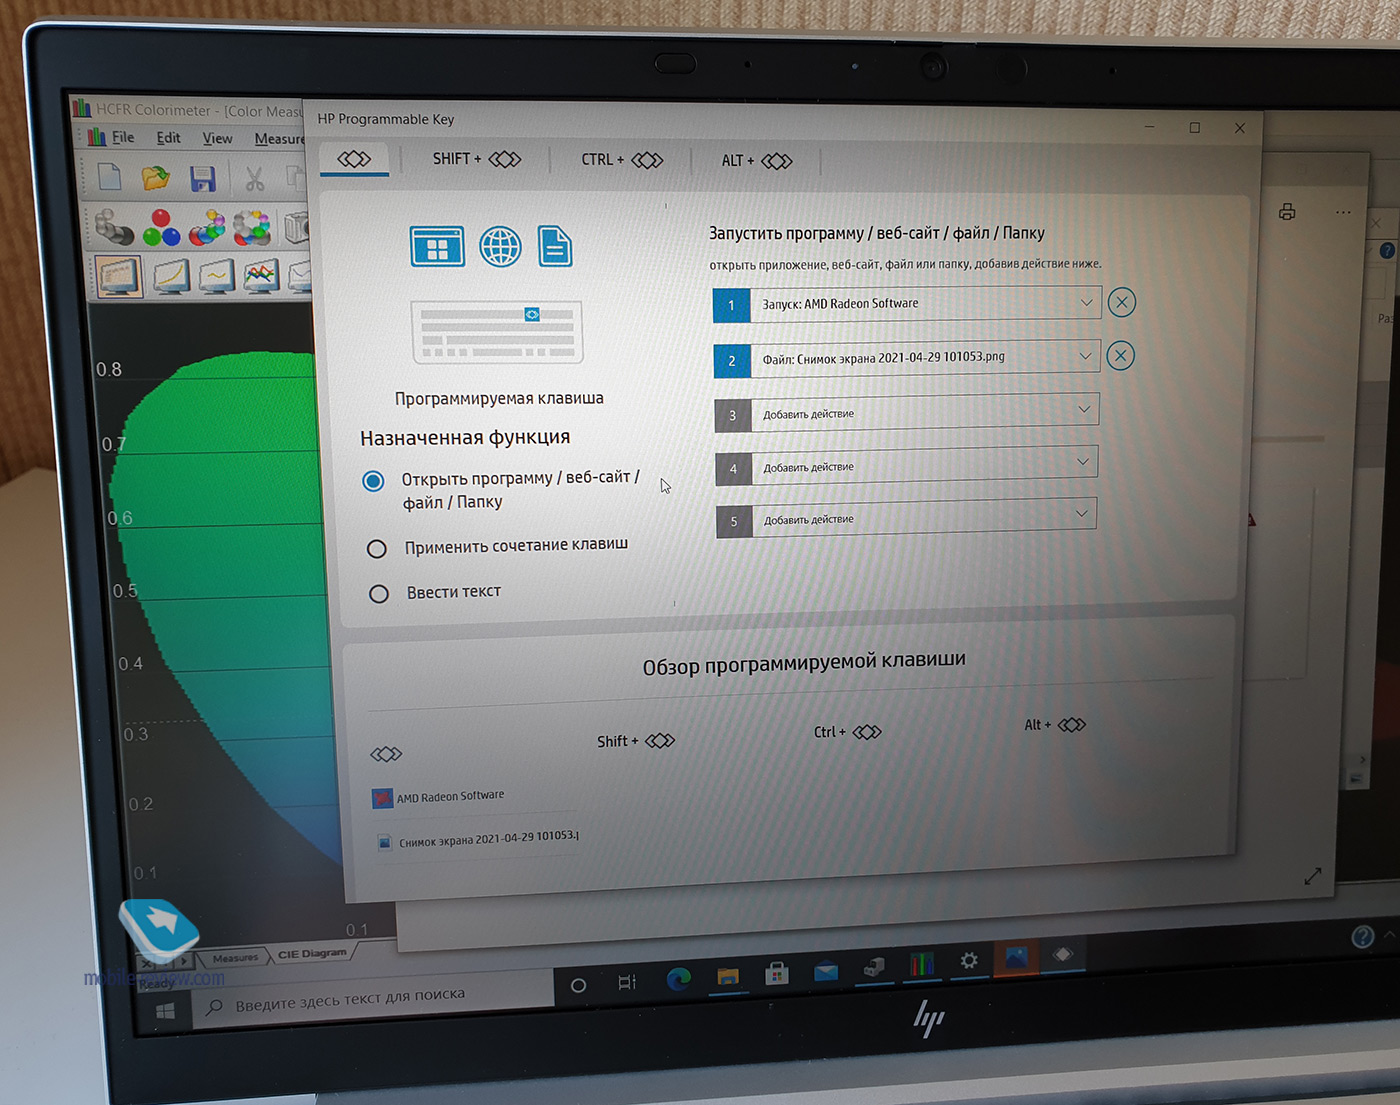Click the yellow wave monitor graph icon in HCFR

[216, 276]
